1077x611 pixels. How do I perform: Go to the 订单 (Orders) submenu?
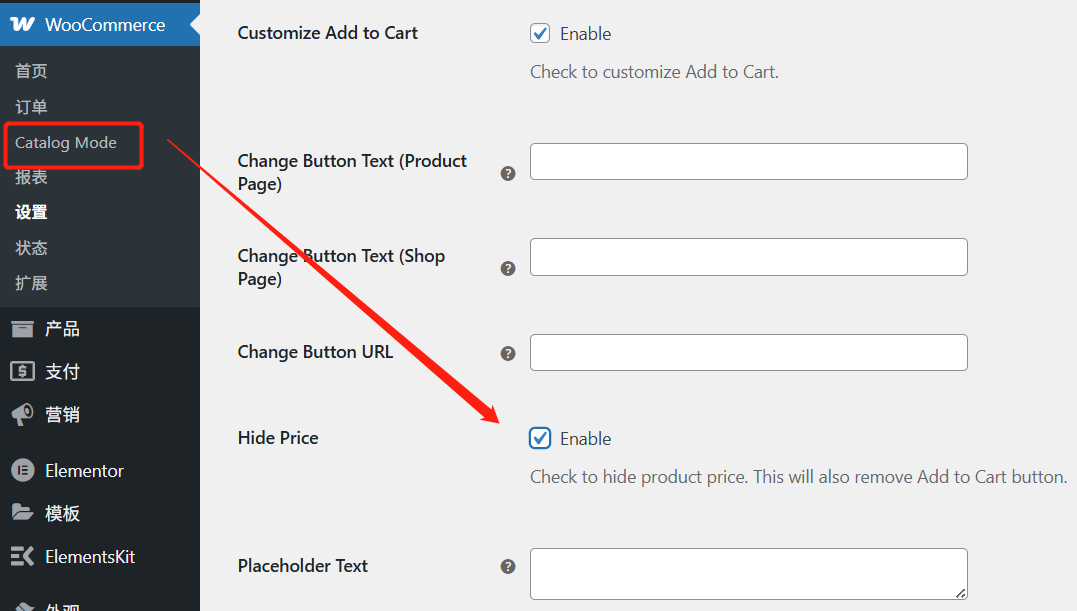tap(31, 107)
